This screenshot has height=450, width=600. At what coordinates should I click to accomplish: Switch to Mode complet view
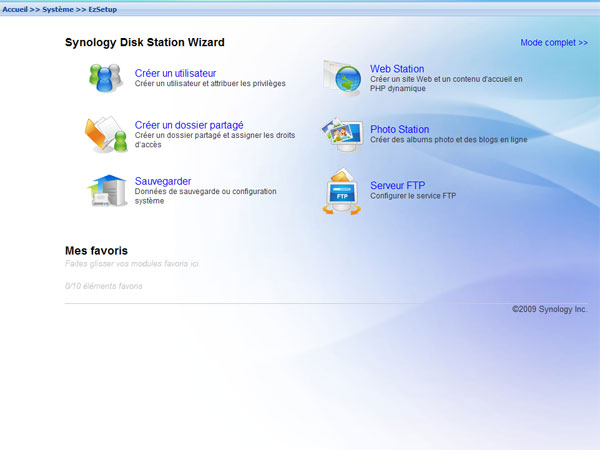tap(554, 42)
